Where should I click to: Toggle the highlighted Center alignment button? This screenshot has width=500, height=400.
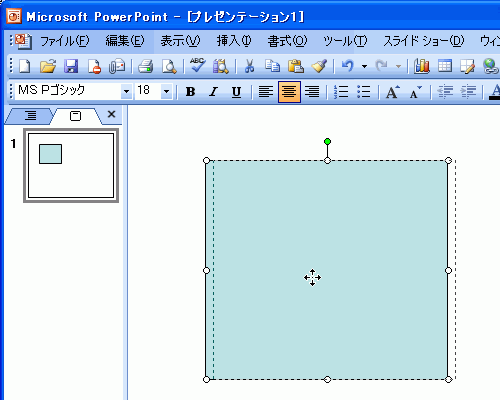coord(289,92)
